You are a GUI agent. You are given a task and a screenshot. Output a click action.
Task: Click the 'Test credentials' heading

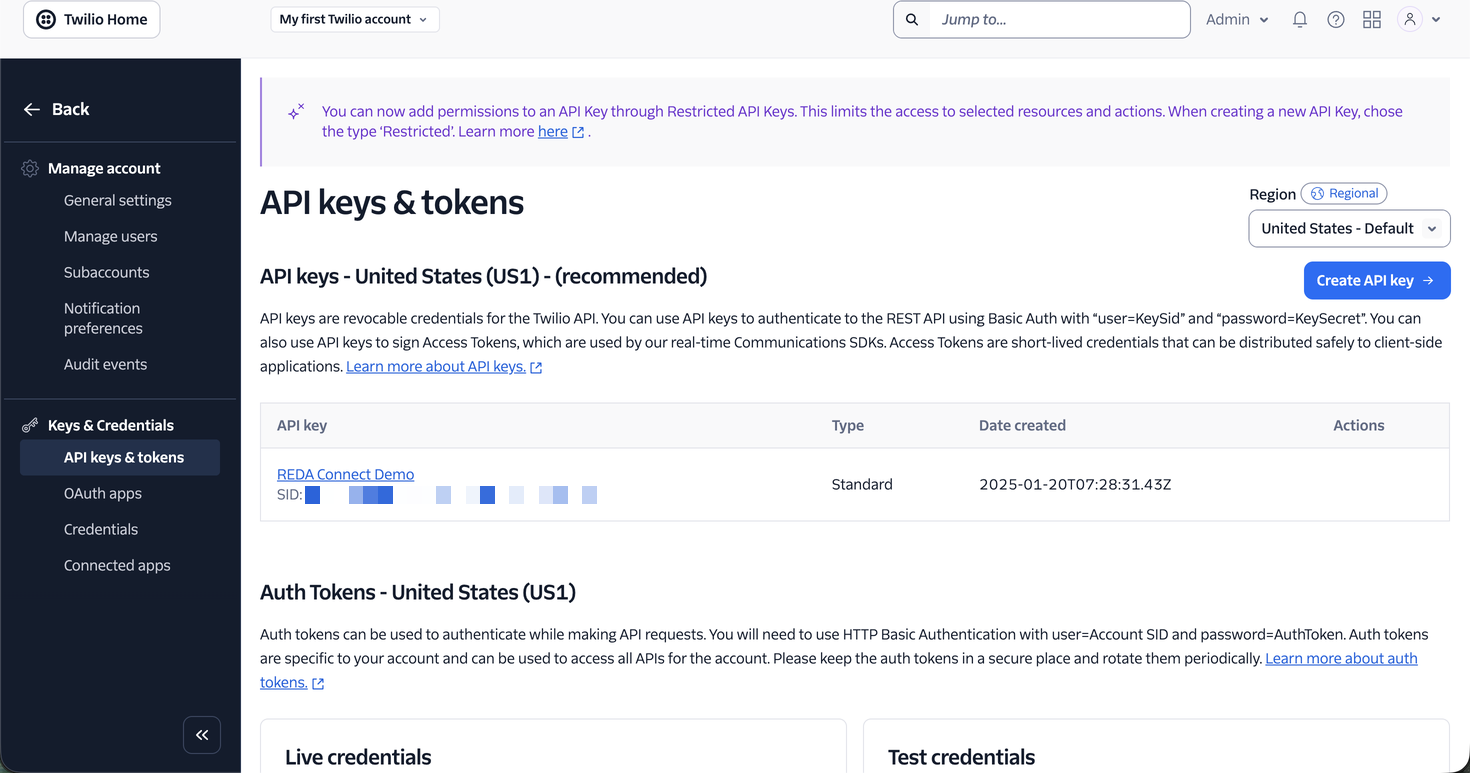coord(961,757)
